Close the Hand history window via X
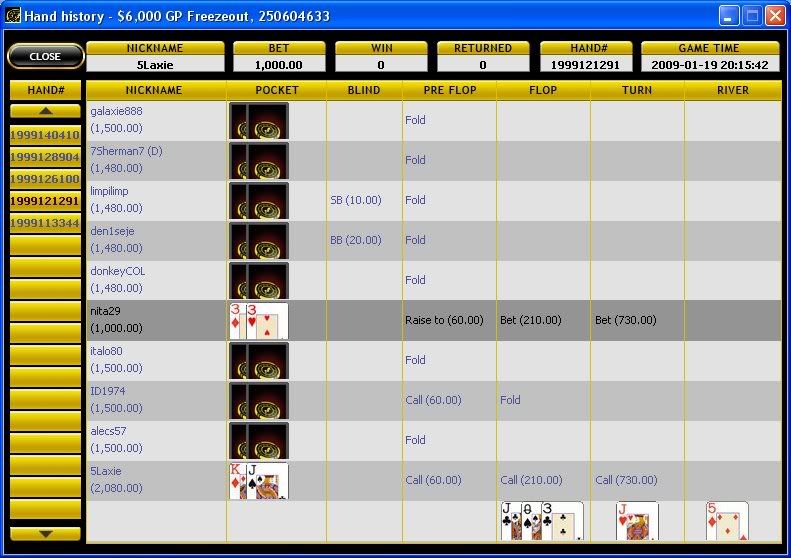The width and height of the screenshot is (791, 558). pyautogui.click(x=775, y=16)
